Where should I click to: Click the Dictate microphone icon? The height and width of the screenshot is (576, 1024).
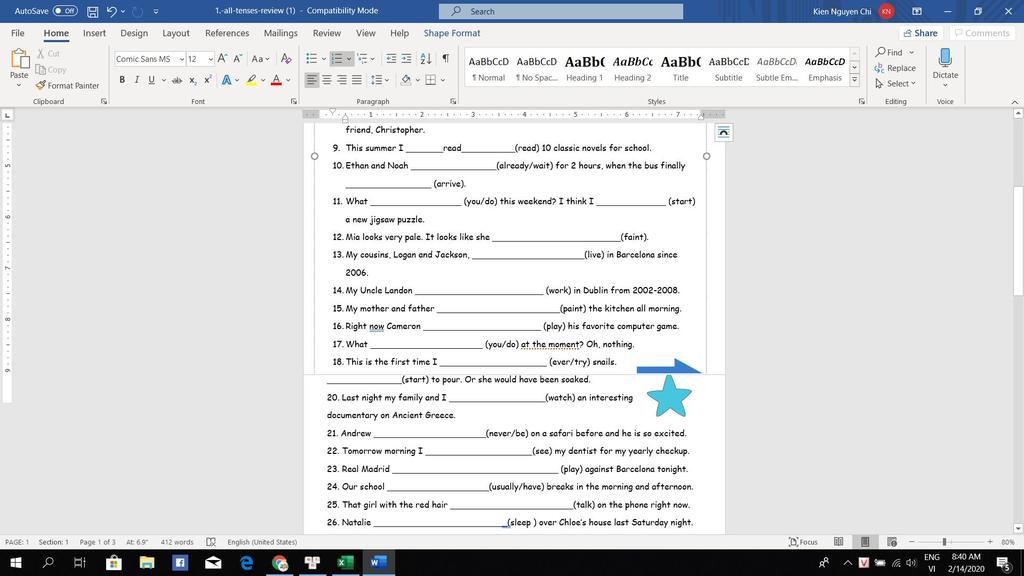[x=944, y=59]
